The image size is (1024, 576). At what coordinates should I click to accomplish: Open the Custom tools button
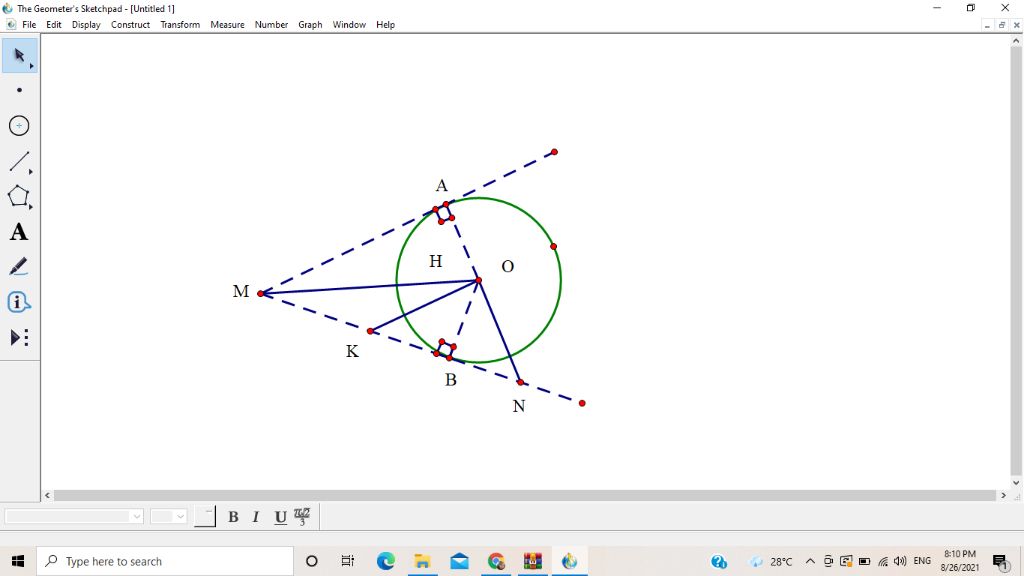click(x=20, y=338)
